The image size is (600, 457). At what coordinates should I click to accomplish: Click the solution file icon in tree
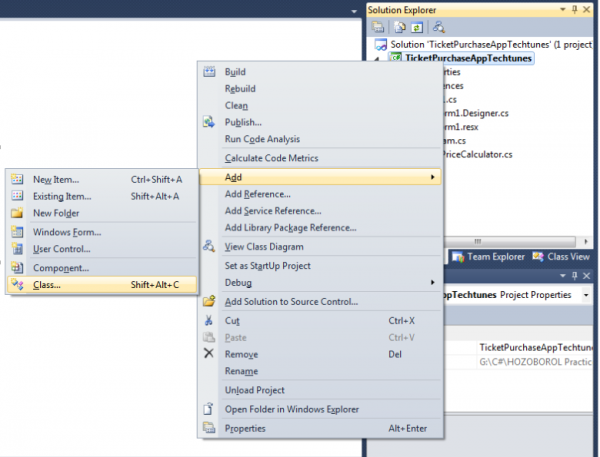(381, 45)
